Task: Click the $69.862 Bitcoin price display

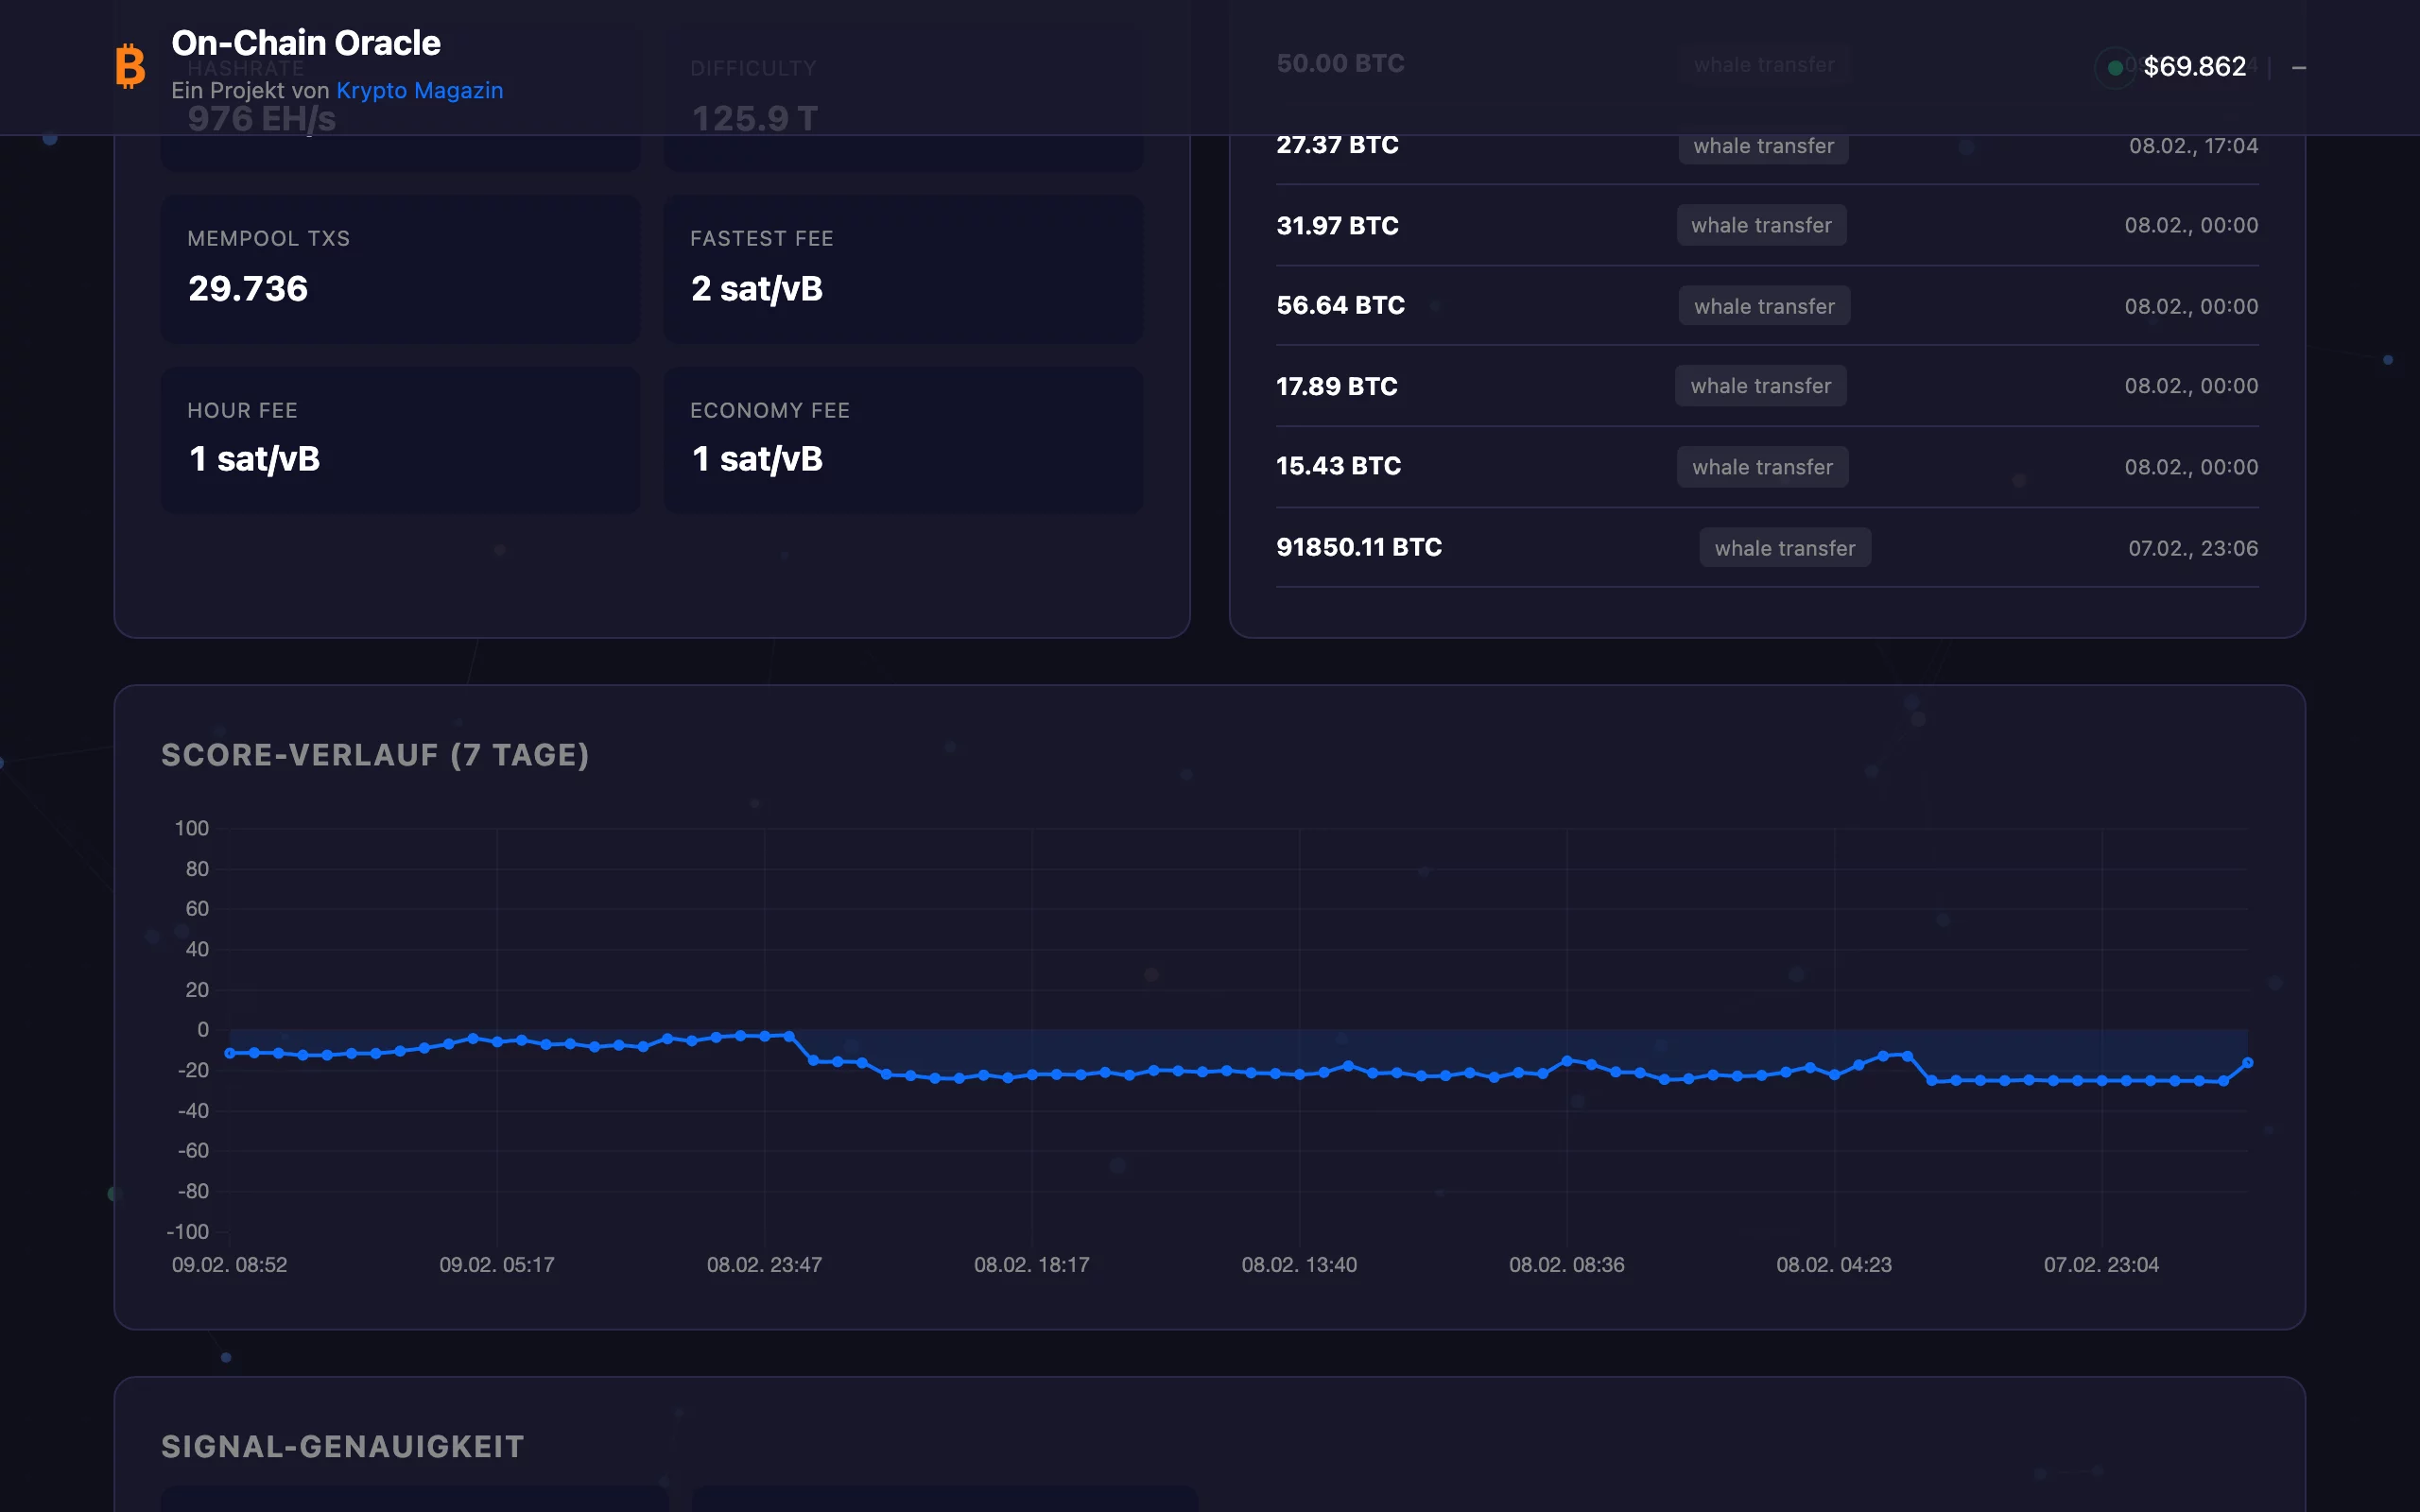Action: point(2194,66)
